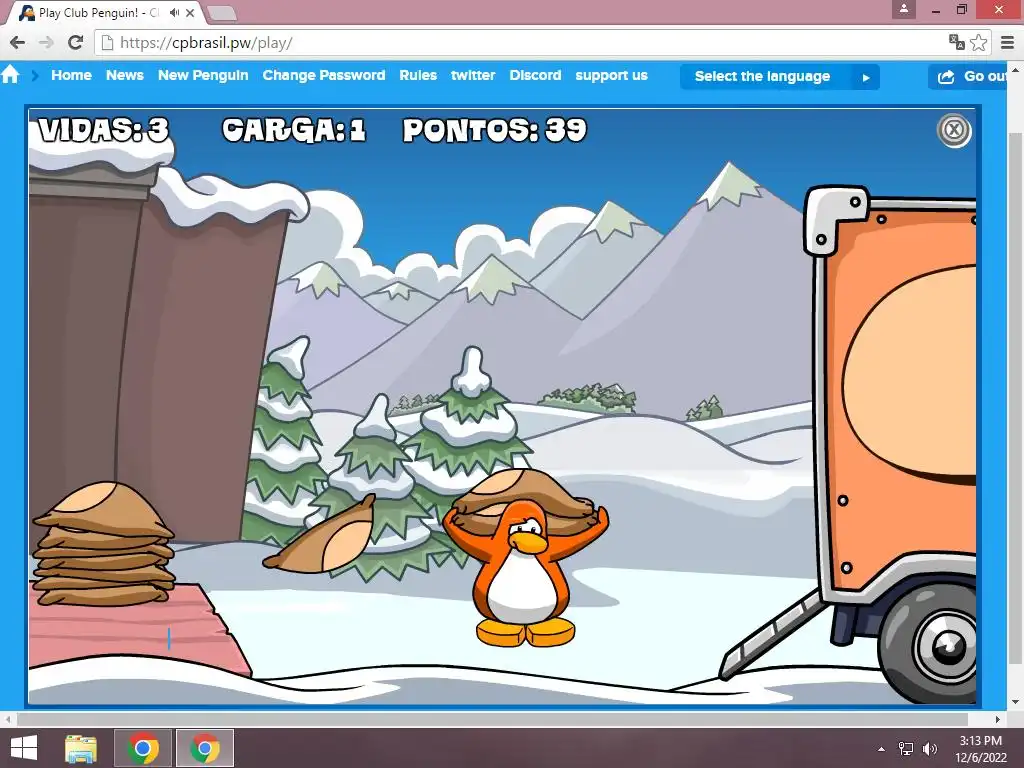Click the horizontal scrollbar right arrow

point(998,719)
